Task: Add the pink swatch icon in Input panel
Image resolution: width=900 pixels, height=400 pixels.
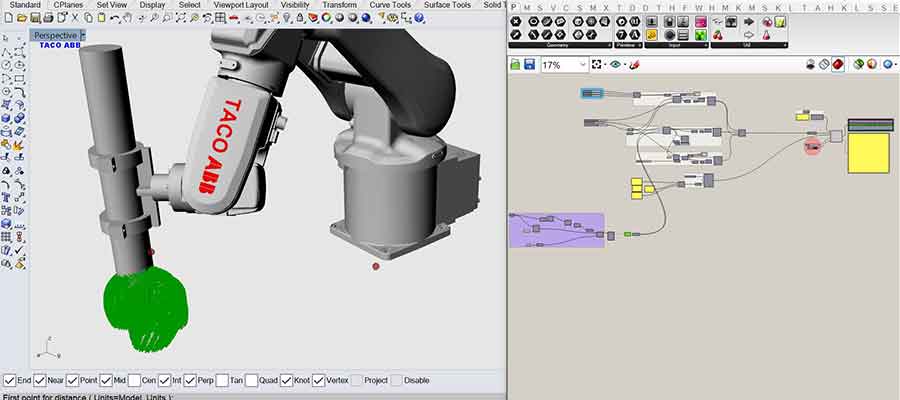Action: [701, 22]
